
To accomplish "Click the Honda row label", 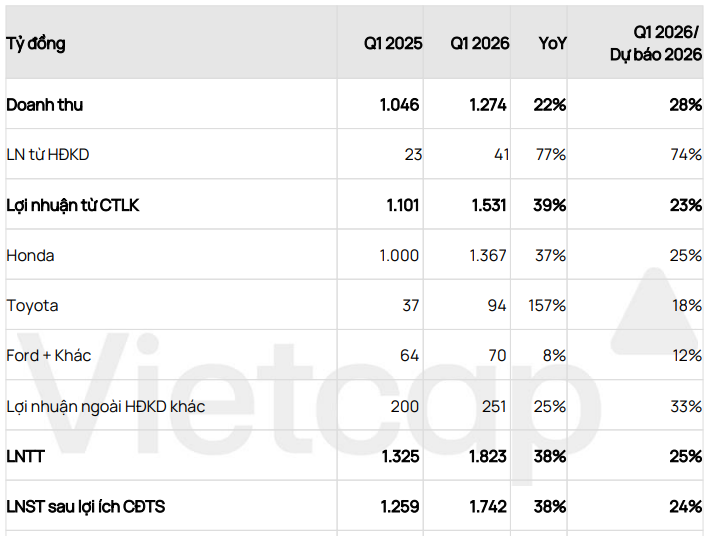I will 30,256.
